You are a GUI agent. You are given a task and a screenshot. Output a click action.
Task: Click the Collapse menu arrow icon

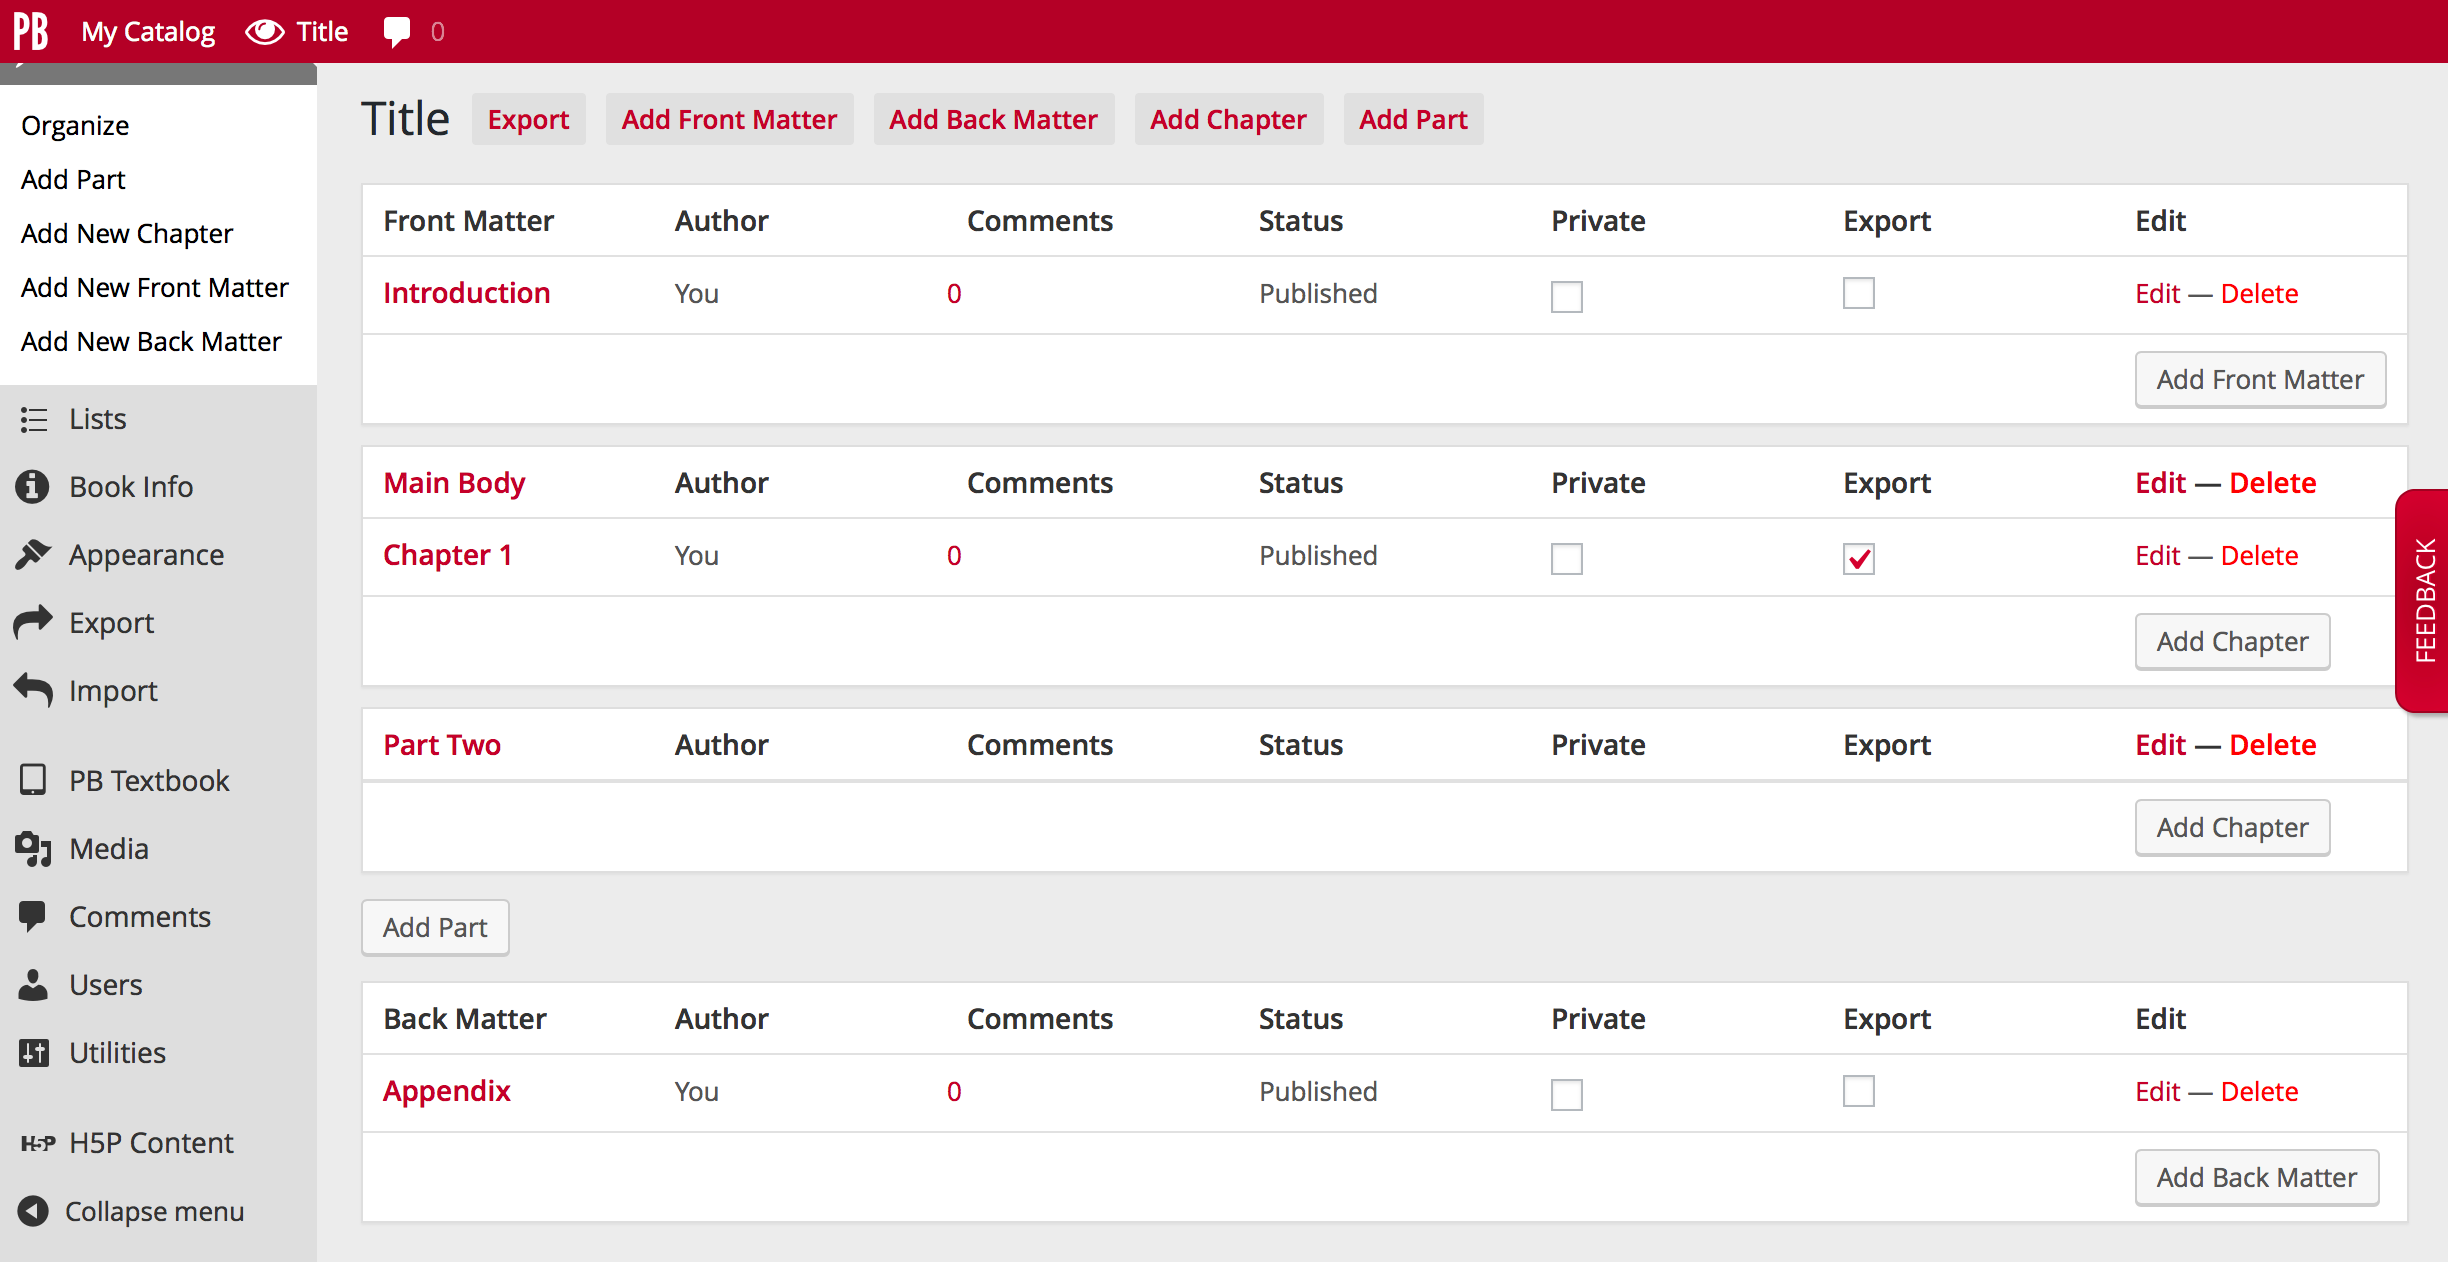click(x=33, y=1211)
